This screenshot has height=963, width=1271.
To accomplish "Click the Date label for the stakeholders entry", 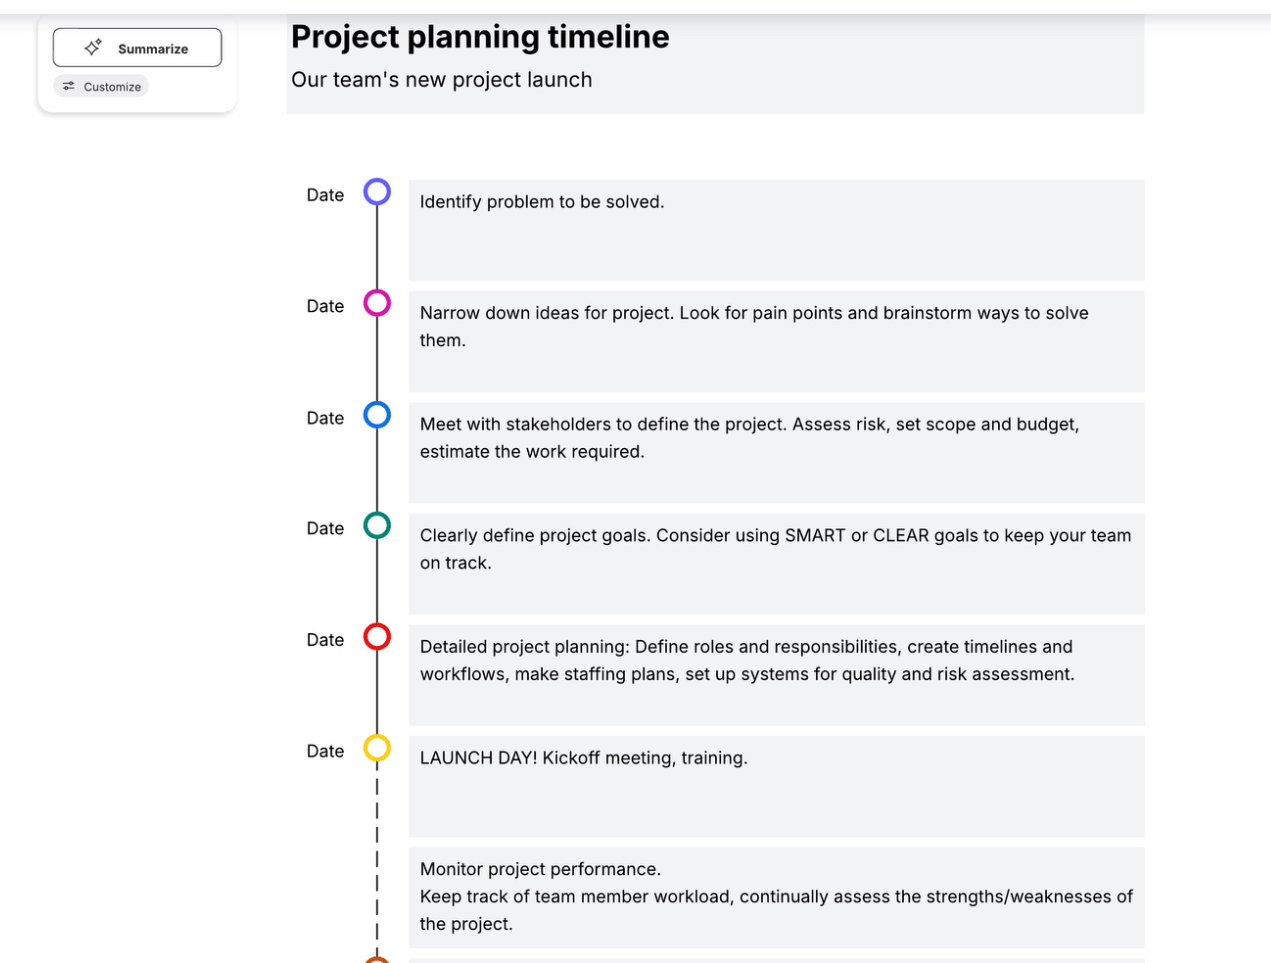I will tap(324, 417).
